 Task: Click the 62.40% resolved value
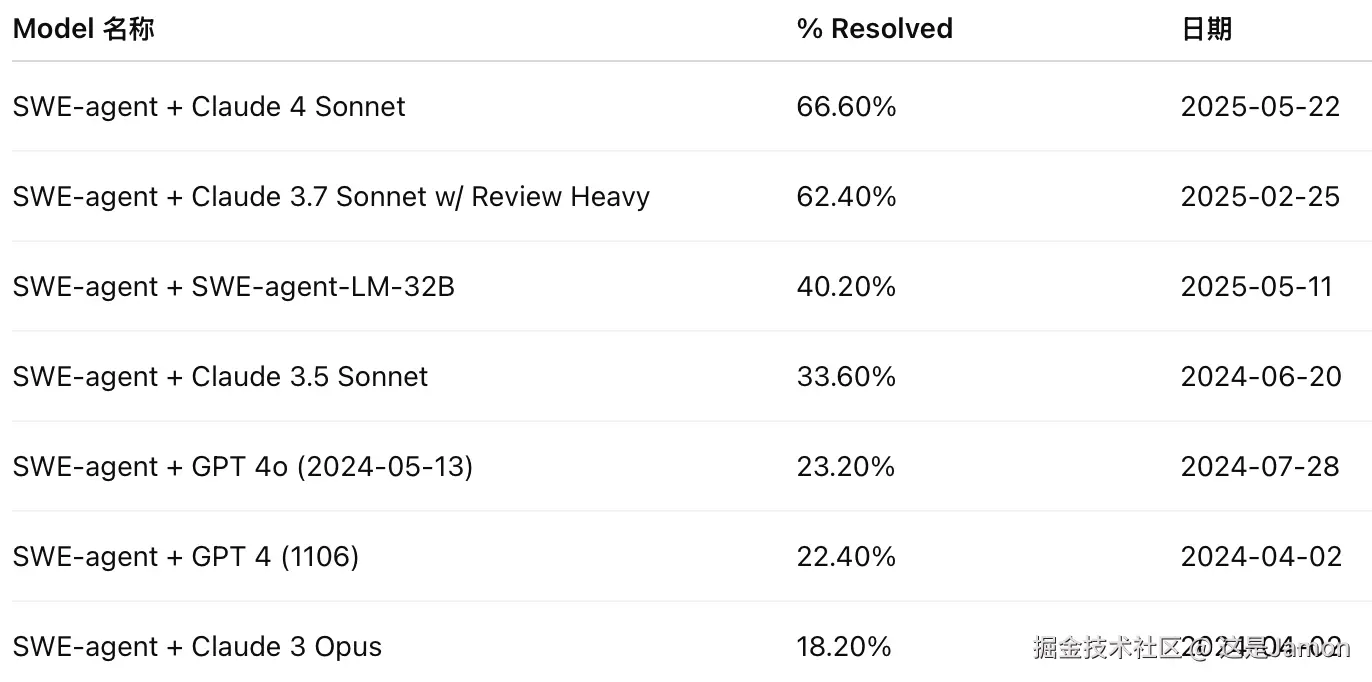click(846, 197)
